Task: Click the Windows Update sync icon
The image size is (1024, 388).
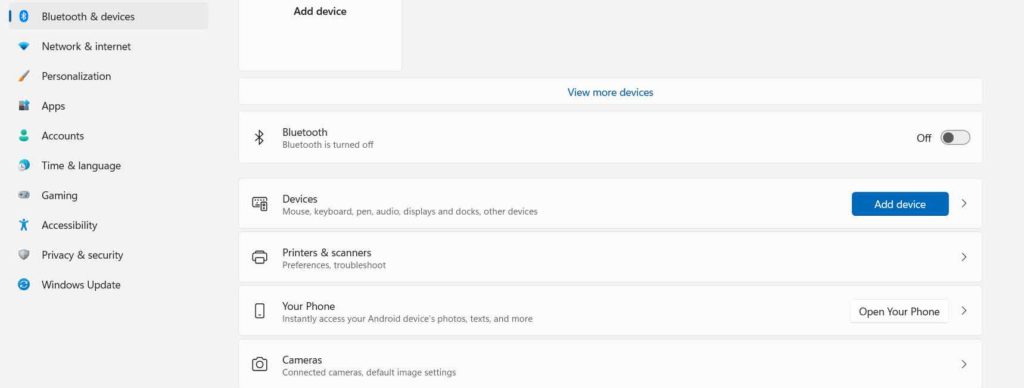Action: tap(24, 285)
